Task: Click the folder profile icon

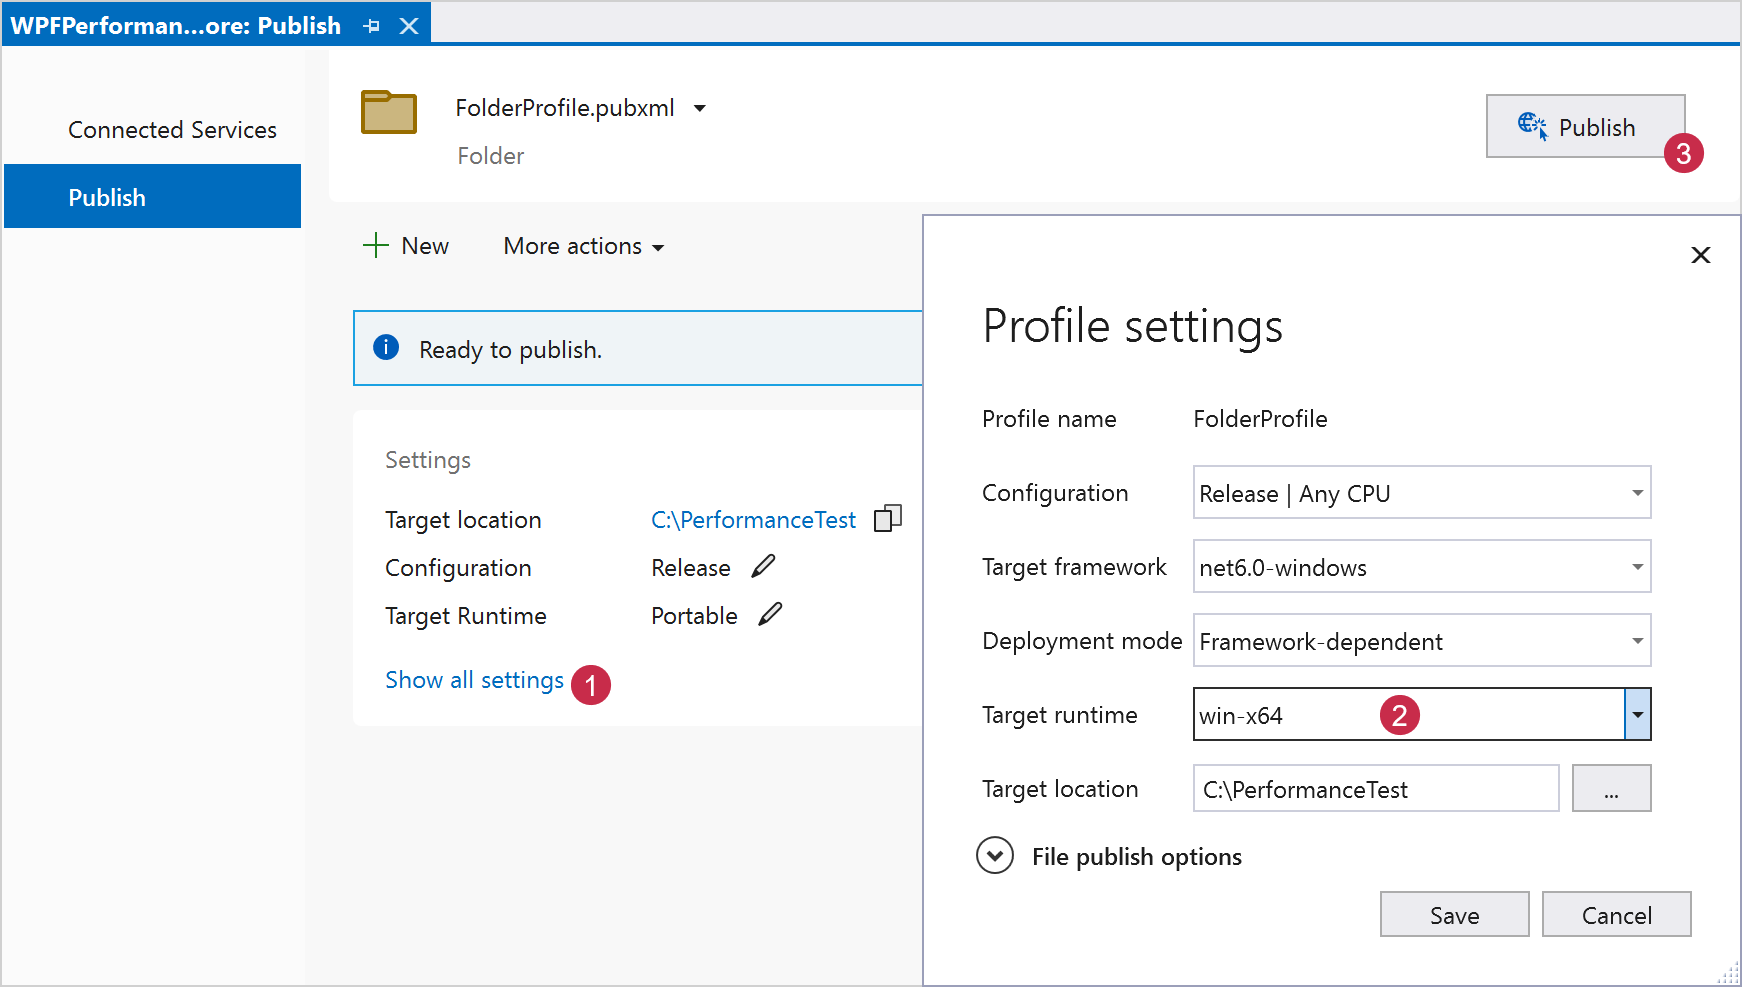Action: 389,111
